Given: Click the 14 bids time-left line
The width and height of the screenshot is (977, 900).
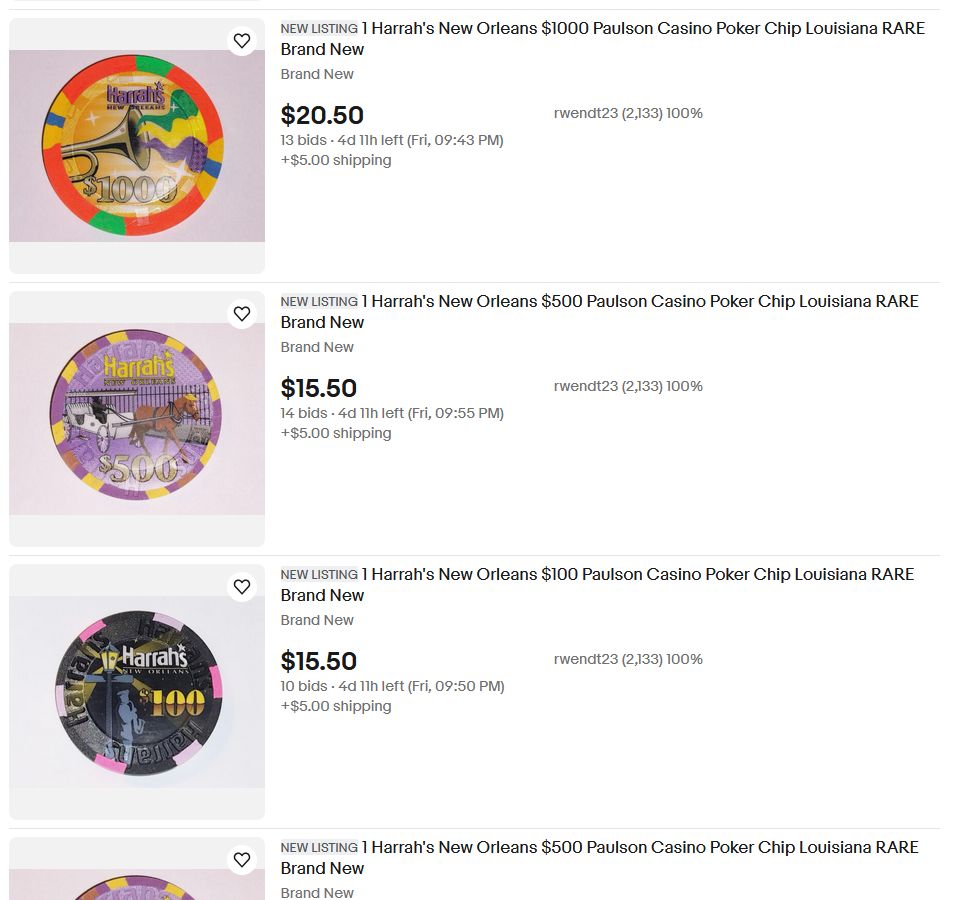Looking at the screenshot, I should 392,414.
